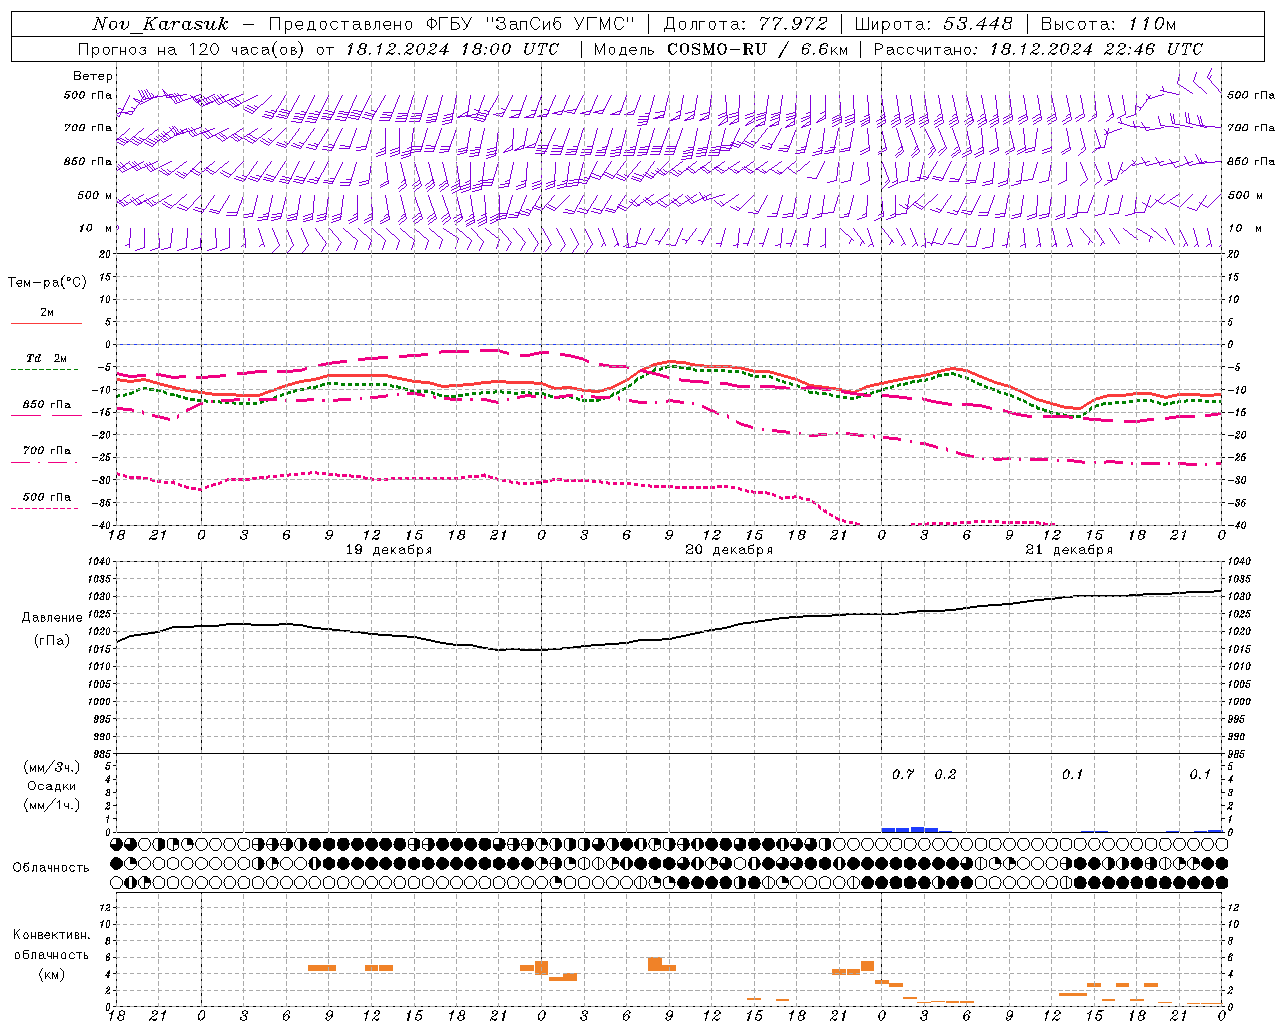Click the Давление pressure panel label

click(52, 618)
